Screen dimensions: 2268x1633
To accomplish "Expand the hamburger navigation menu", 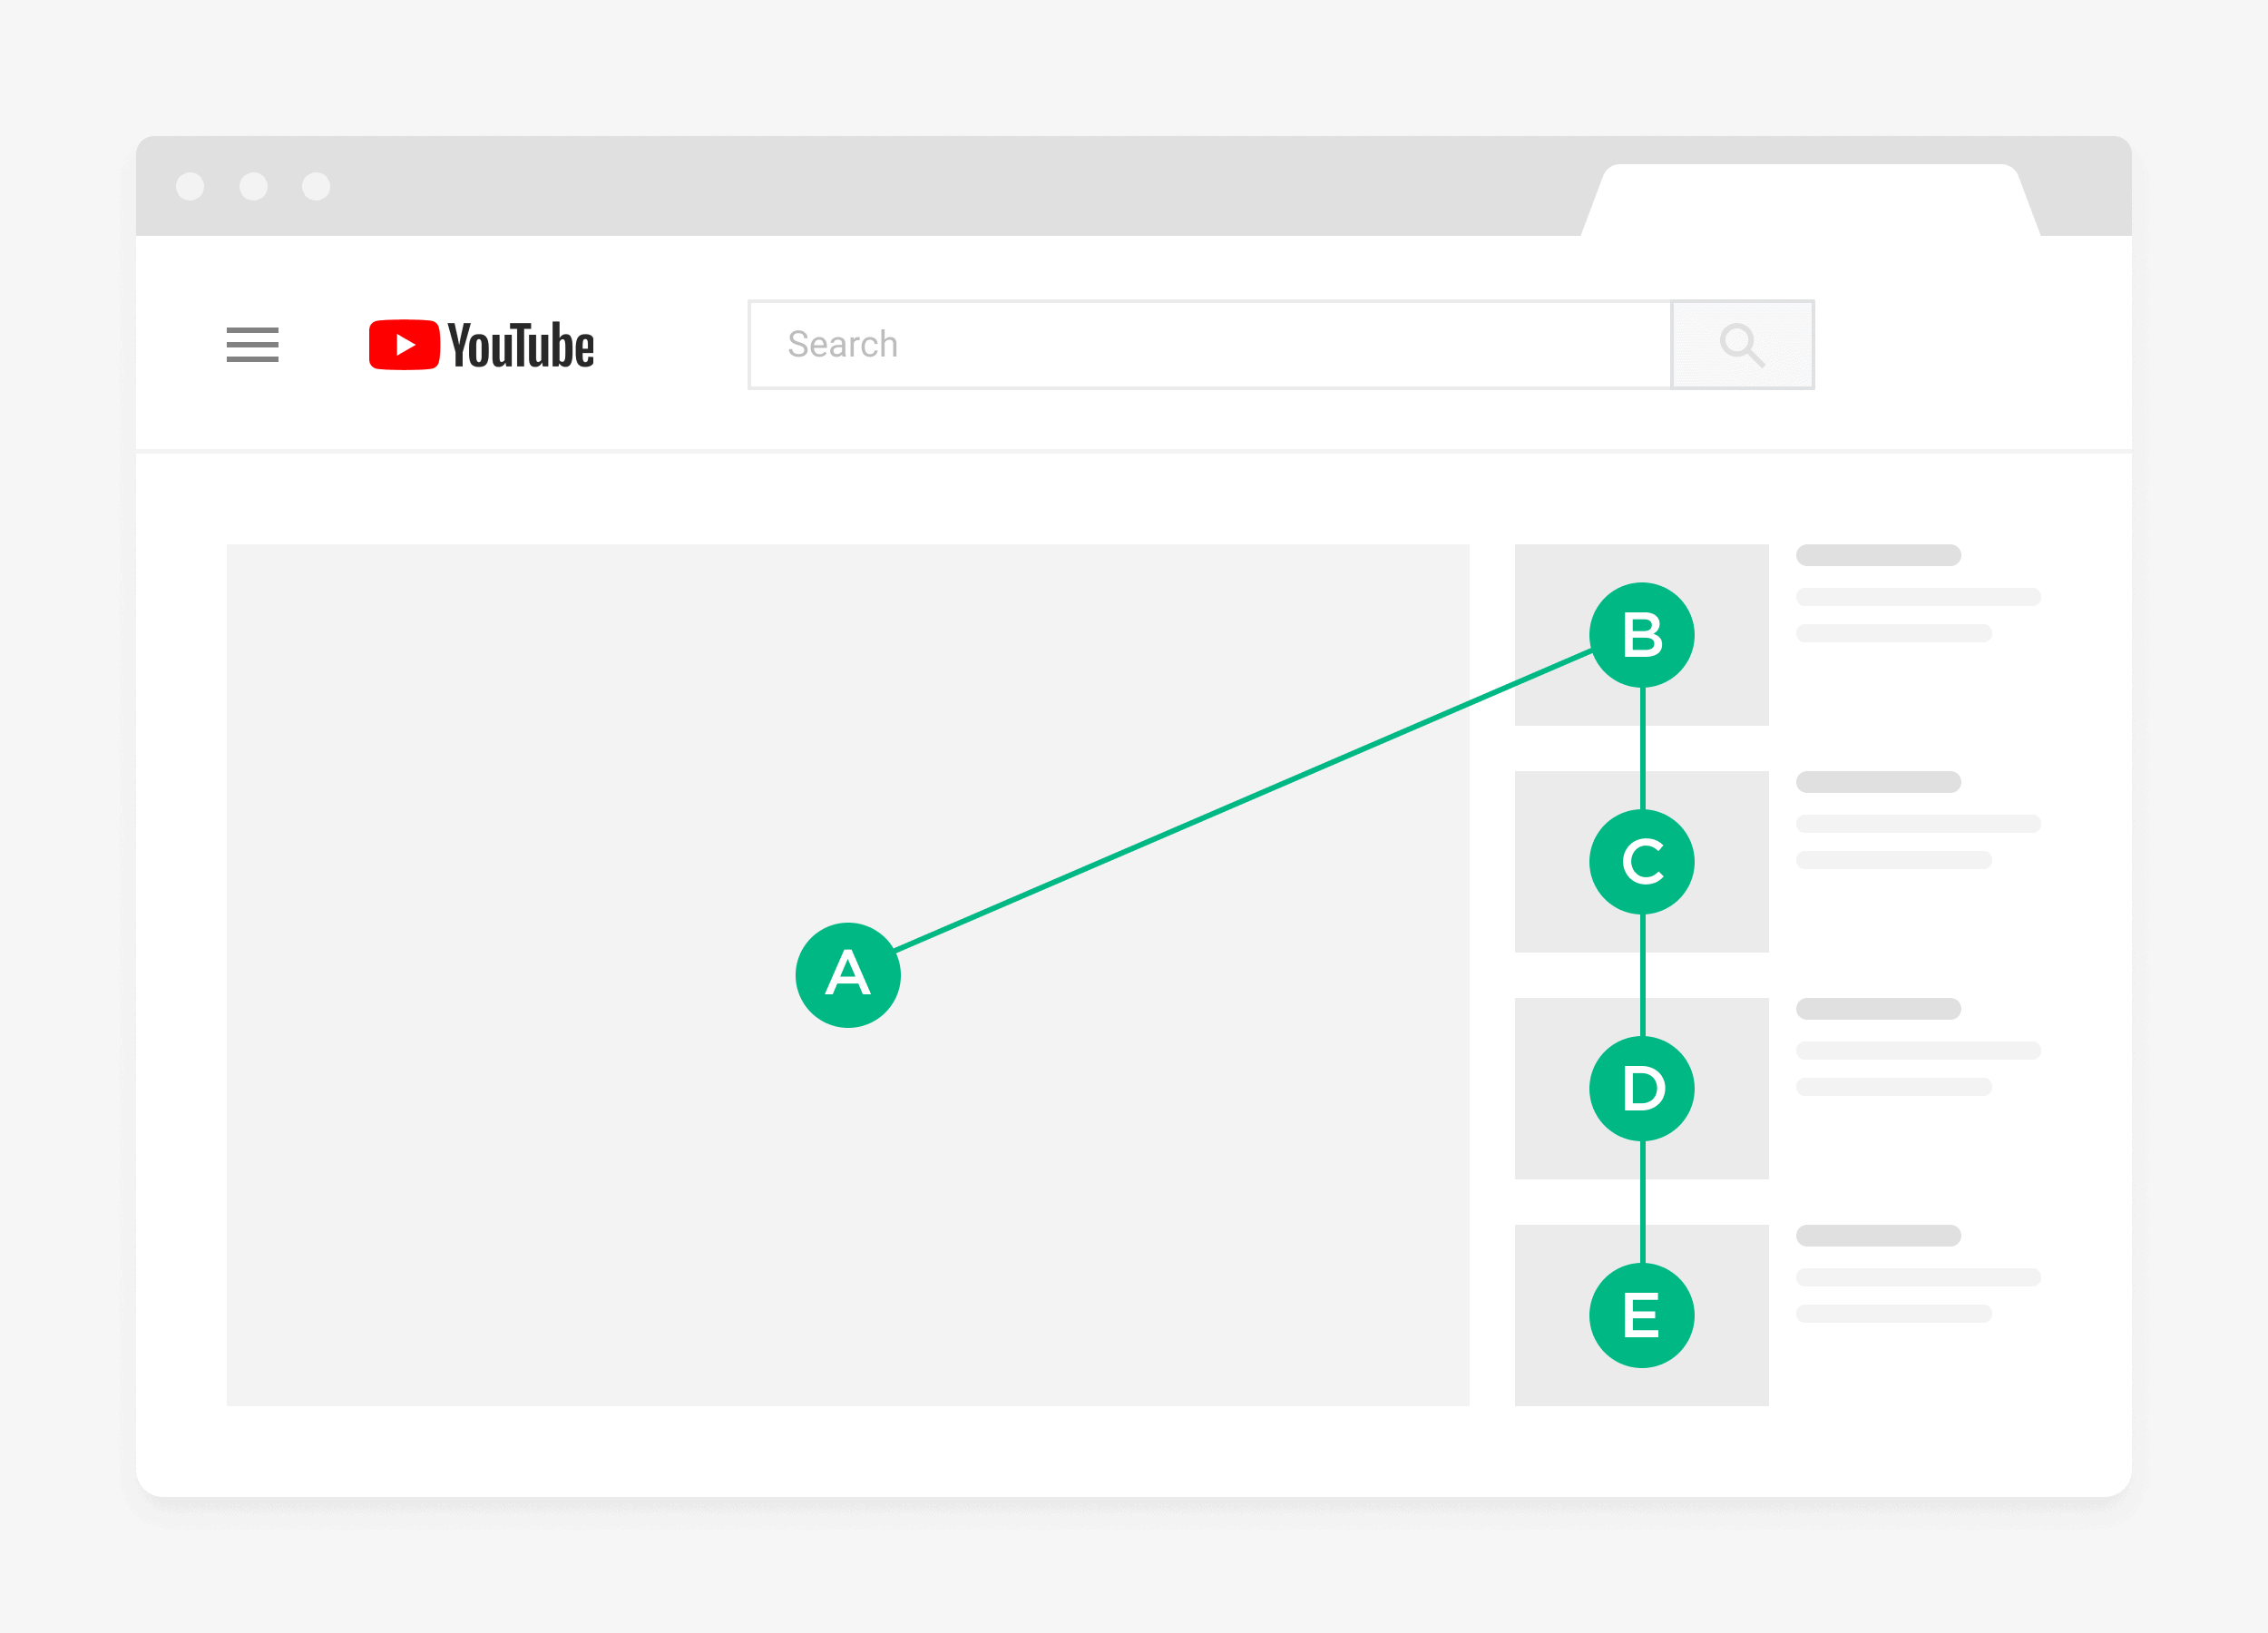I will coord(254,346).
